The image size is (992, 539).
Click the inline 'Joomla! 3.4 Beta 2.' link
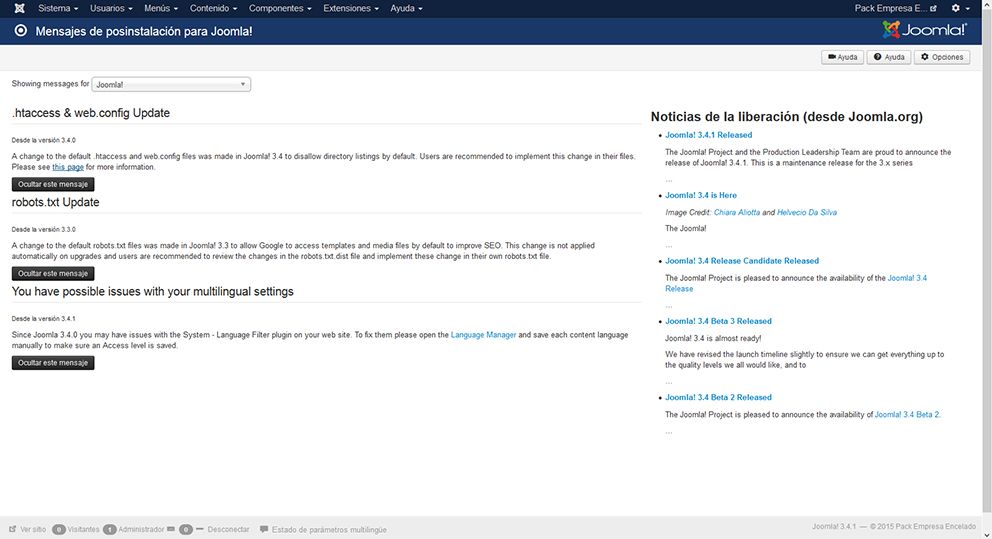click(x=908, y=414)
